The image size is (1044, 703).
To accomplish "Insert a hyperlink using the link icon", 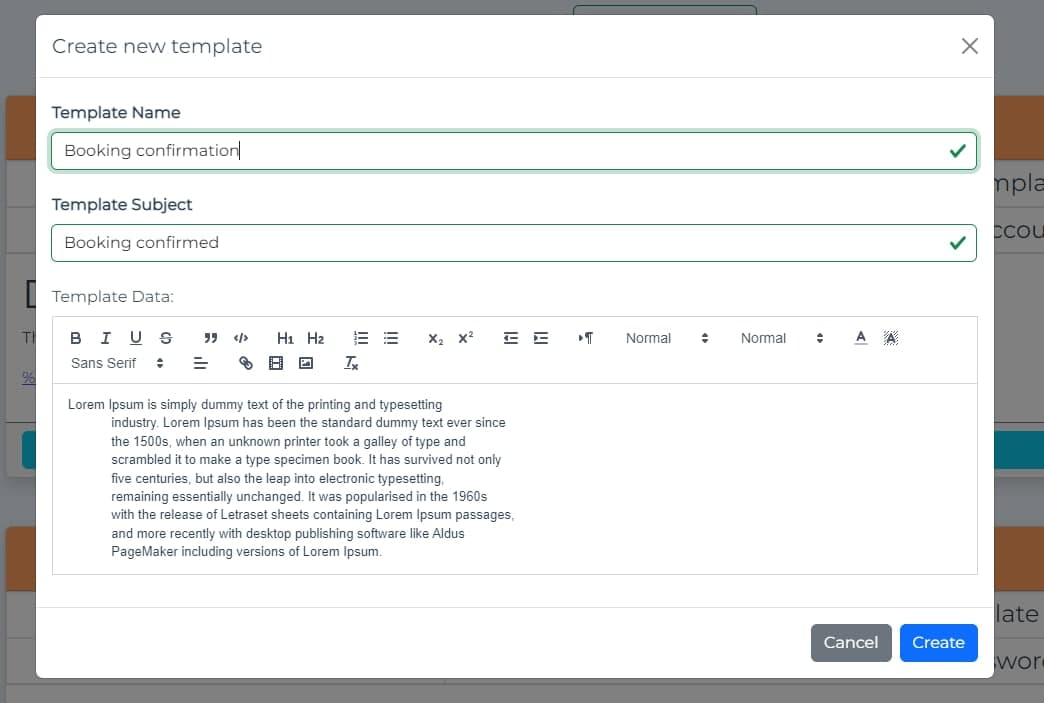I will pos(245,363).
